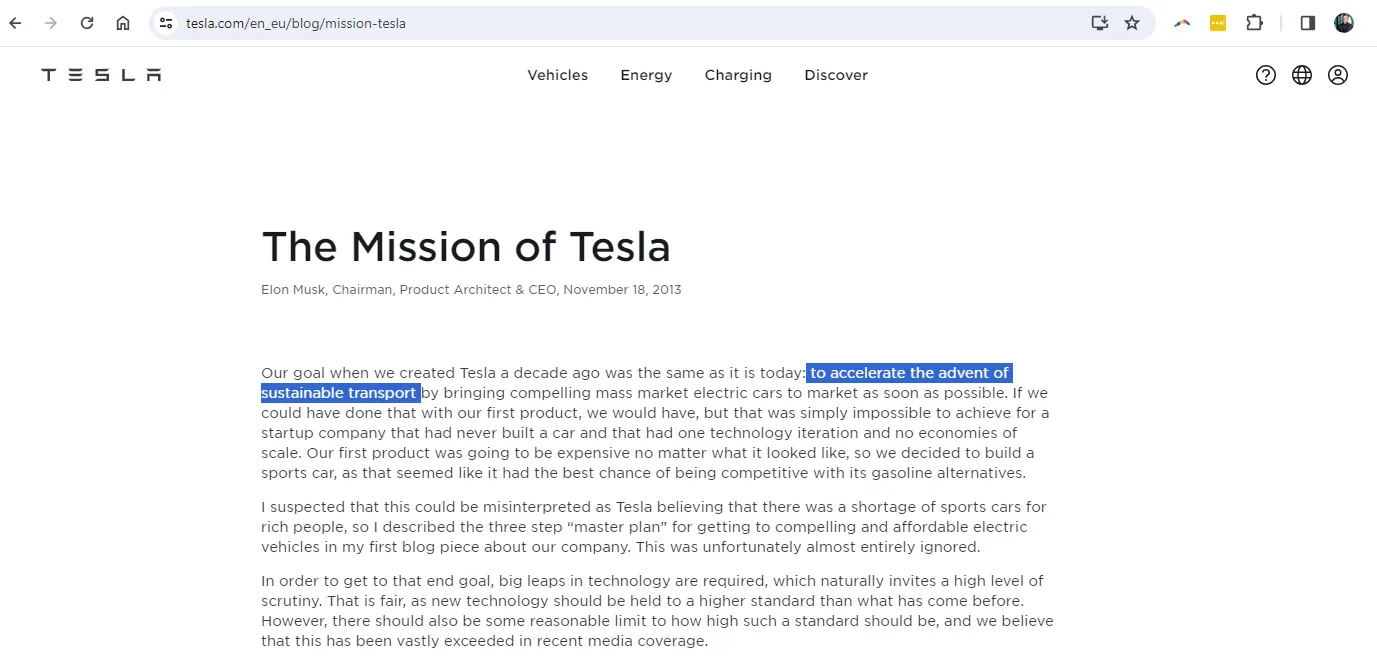Click the paragraph starting 'In order to get'
This screenshot has height=660, width=1377.
657,611
